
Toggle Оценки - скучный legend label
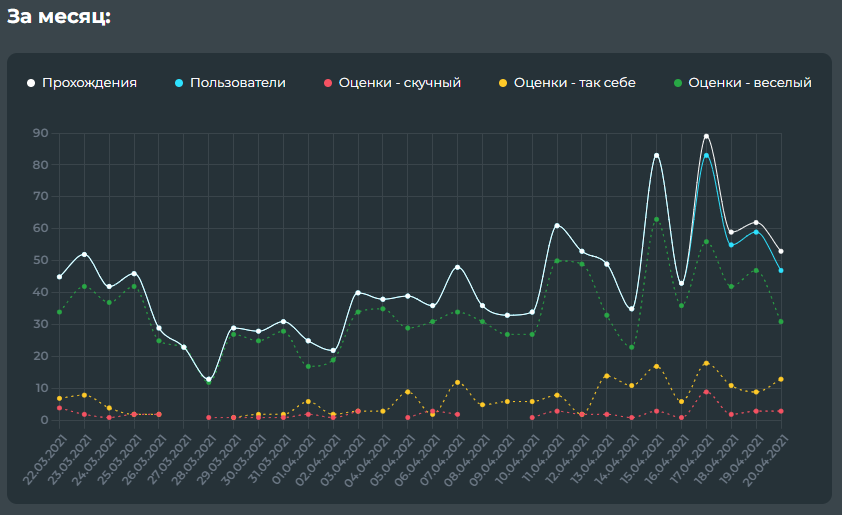[399, 83]
